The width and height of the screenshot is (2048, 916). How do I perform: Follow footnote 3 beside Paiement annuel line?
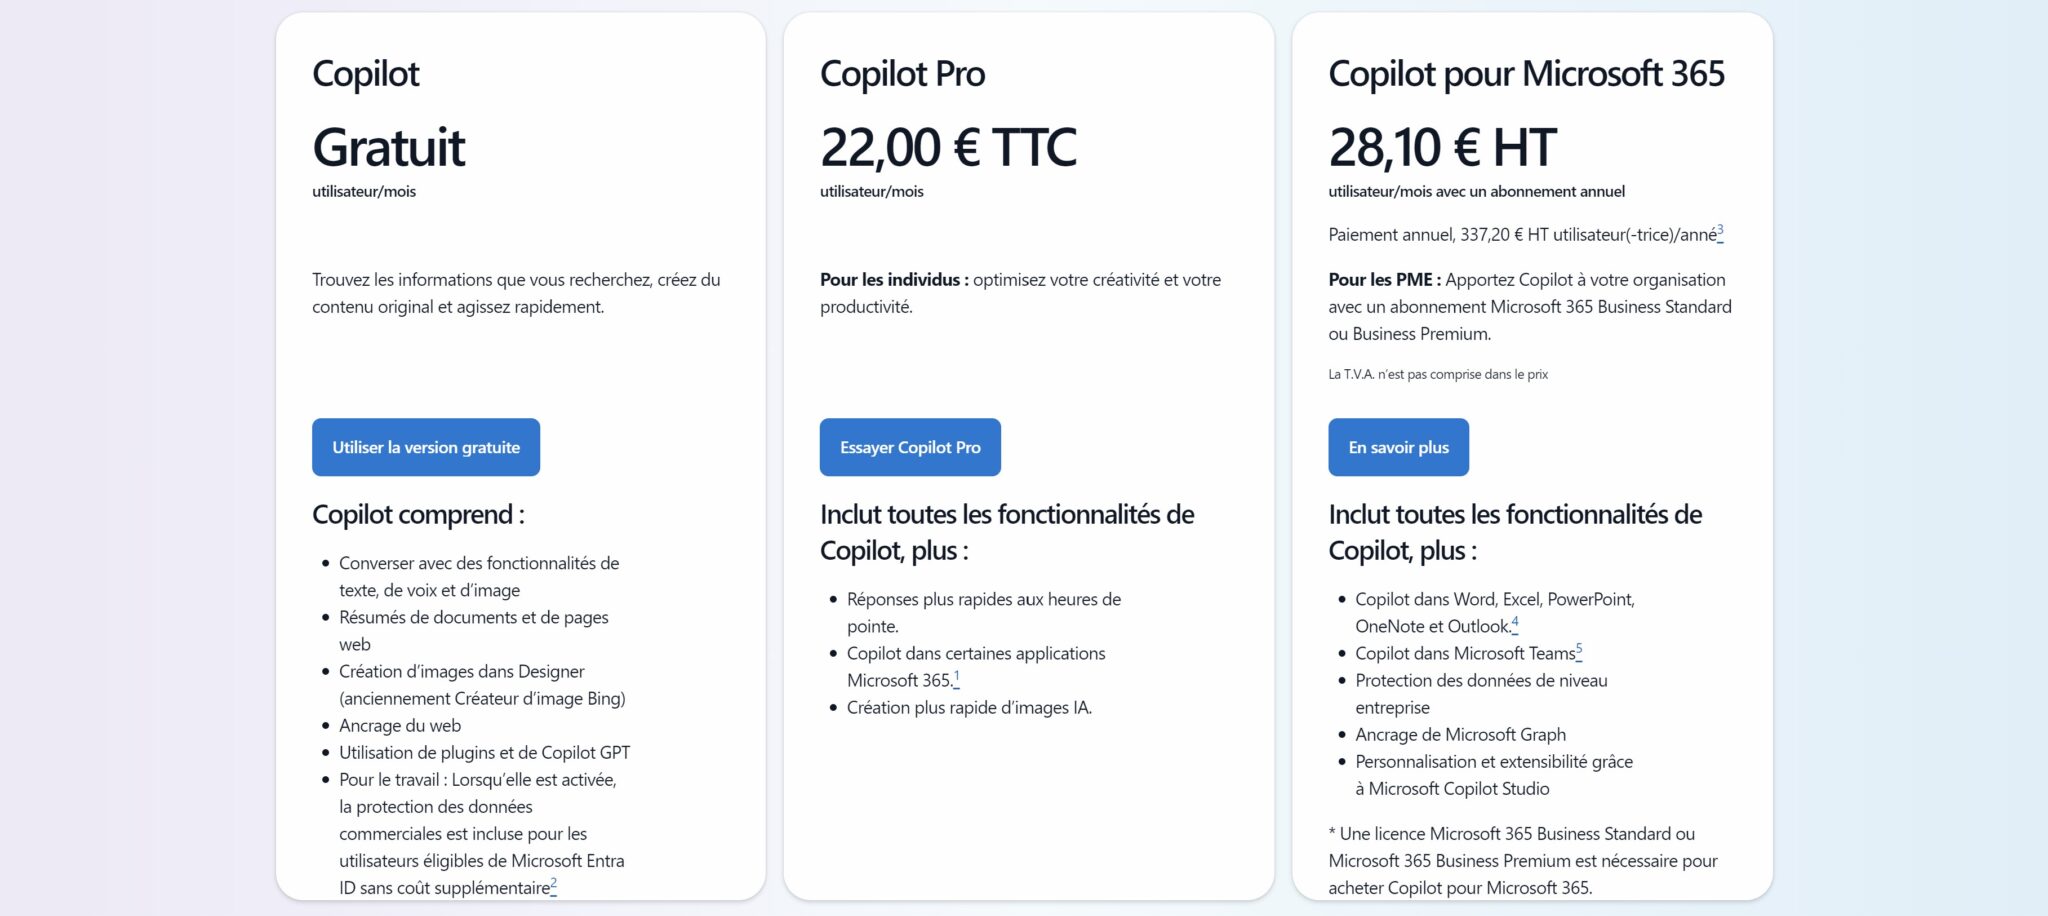click(1720, 232)
